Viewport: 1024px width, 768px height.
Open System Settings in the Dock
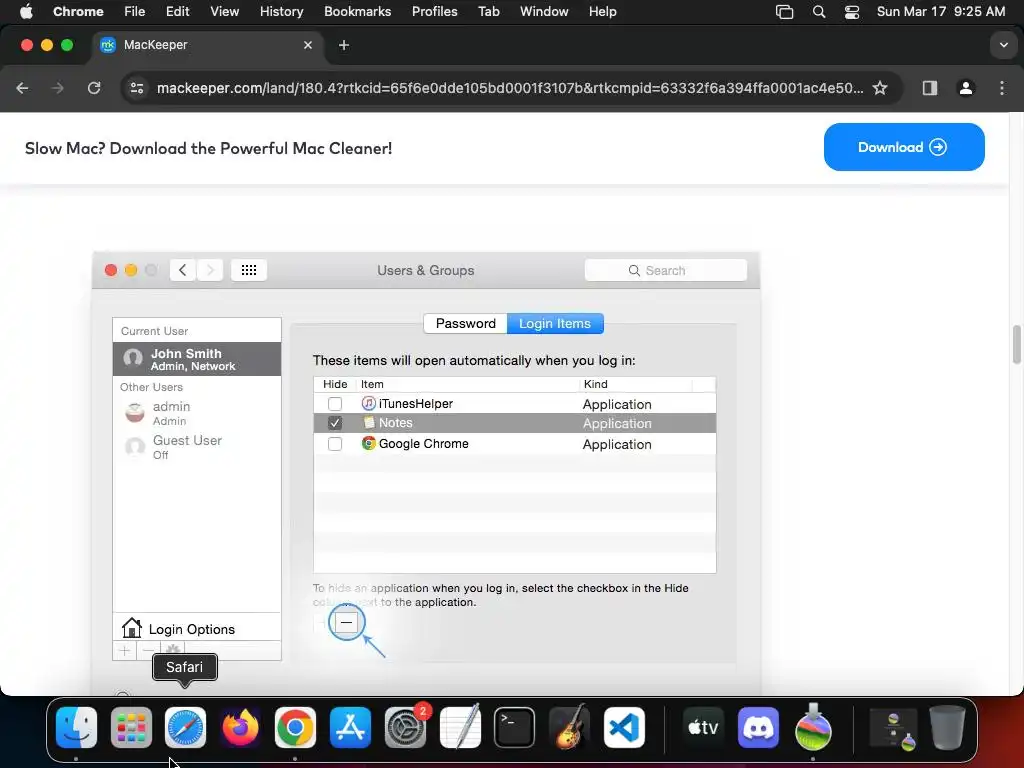click(405, 727)
